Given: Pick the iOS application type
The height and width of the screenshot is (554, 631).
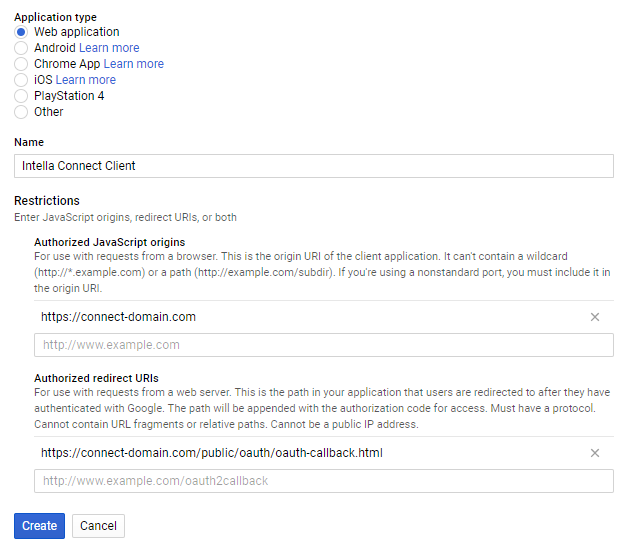Looking at the screenshot, I should pos(21,80).
